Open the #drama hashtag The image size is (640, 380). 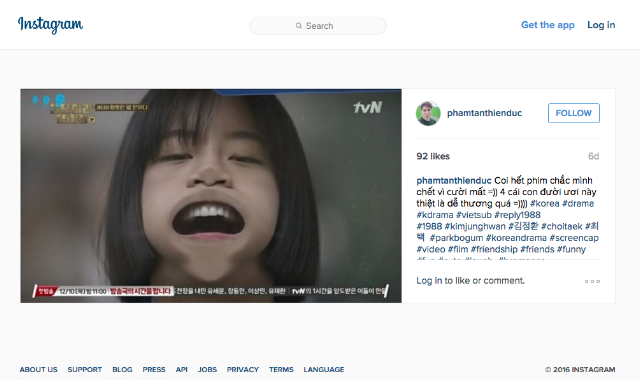pos(578,203)
